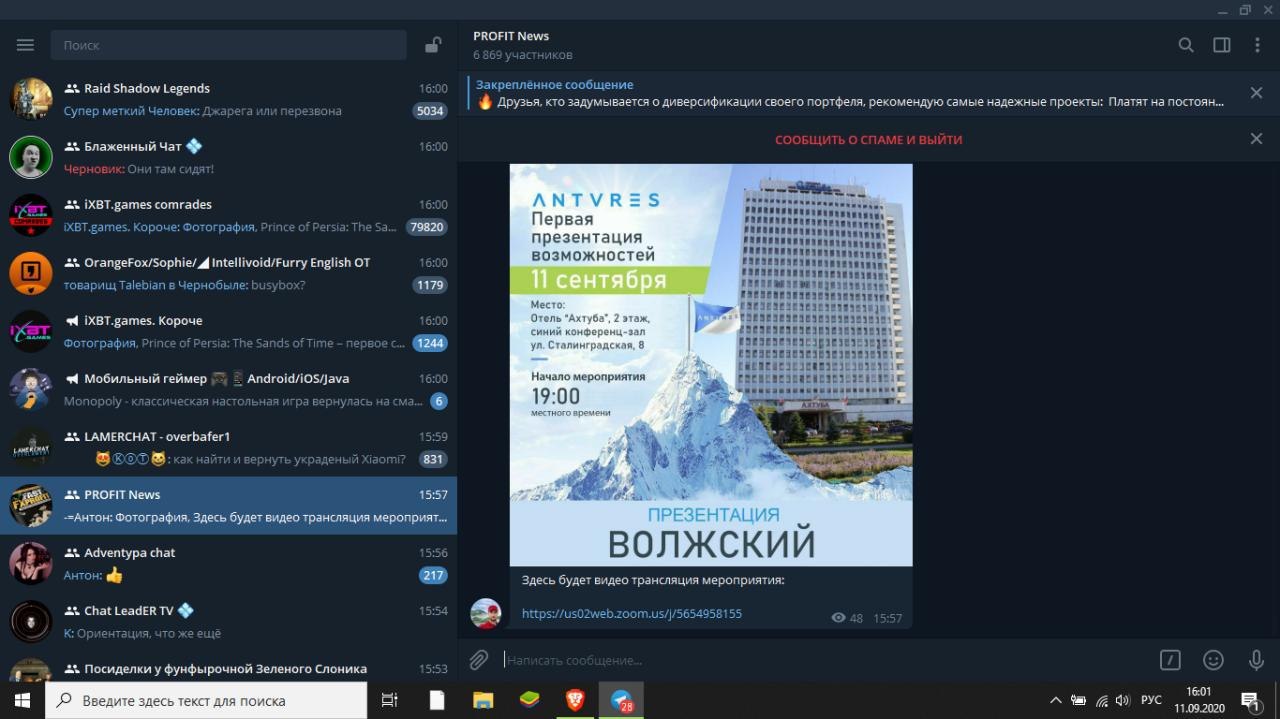Open the zoom.us meeting link
Viewport: 1280px width, 719px height.
pos(632,613)
